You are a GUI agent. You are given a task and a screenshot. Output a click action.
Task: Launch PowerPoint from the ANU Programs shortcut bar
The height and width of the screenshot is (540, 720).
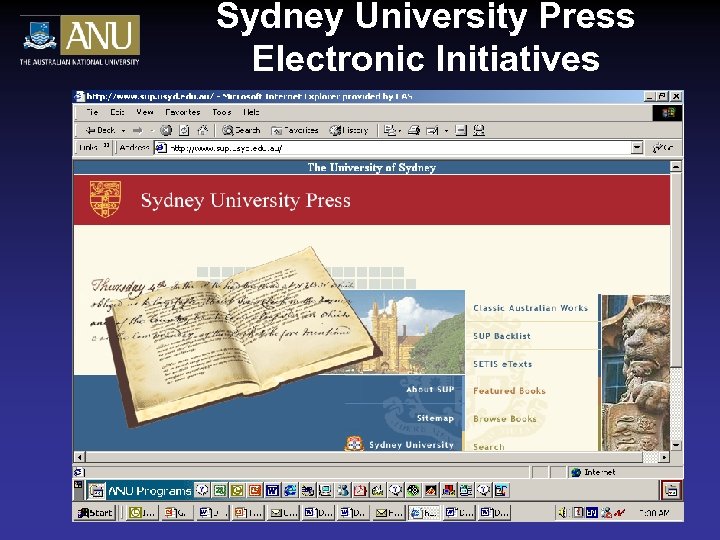pyautogui.click(x=255, y=491)
